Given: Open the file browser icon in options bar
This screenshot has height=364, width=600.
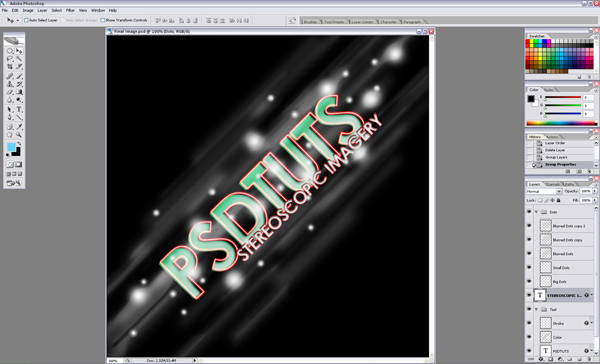Looking at the screenshot, I should click(x=292, y=21).
